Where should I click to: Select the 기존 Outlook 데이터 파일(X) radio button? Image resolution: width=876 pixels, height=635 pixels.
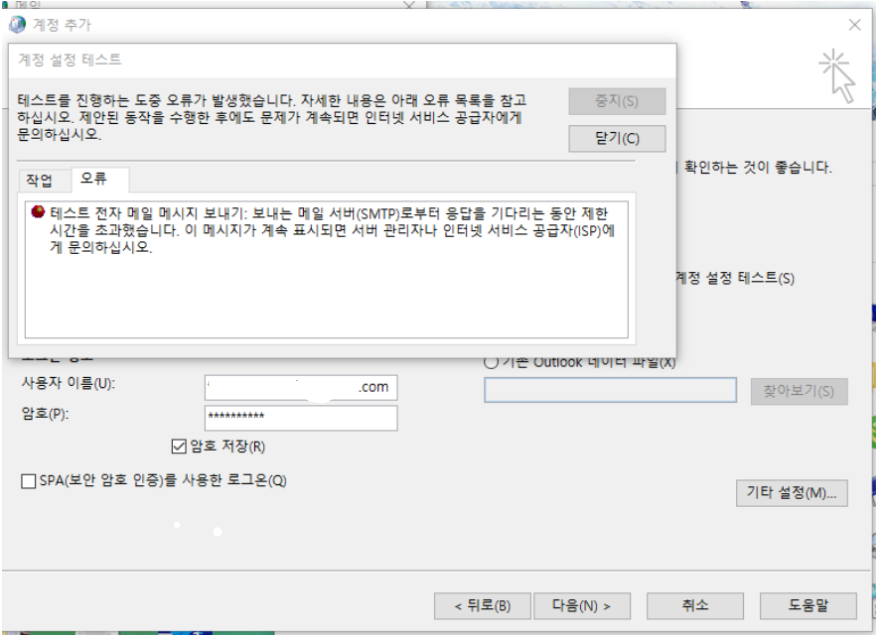click(491, 362)
